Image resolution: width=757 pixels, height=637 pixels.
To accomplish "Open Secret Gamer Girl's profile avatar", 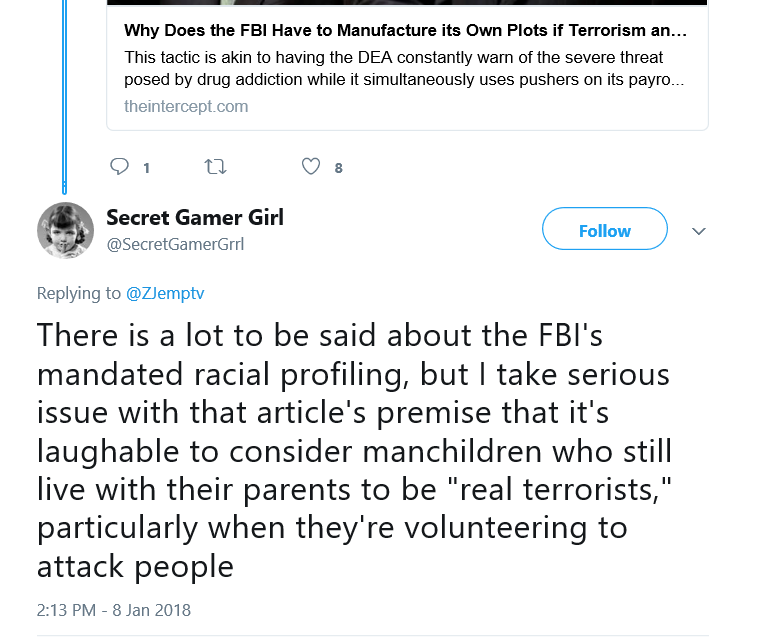I will (x=66, y=230).
